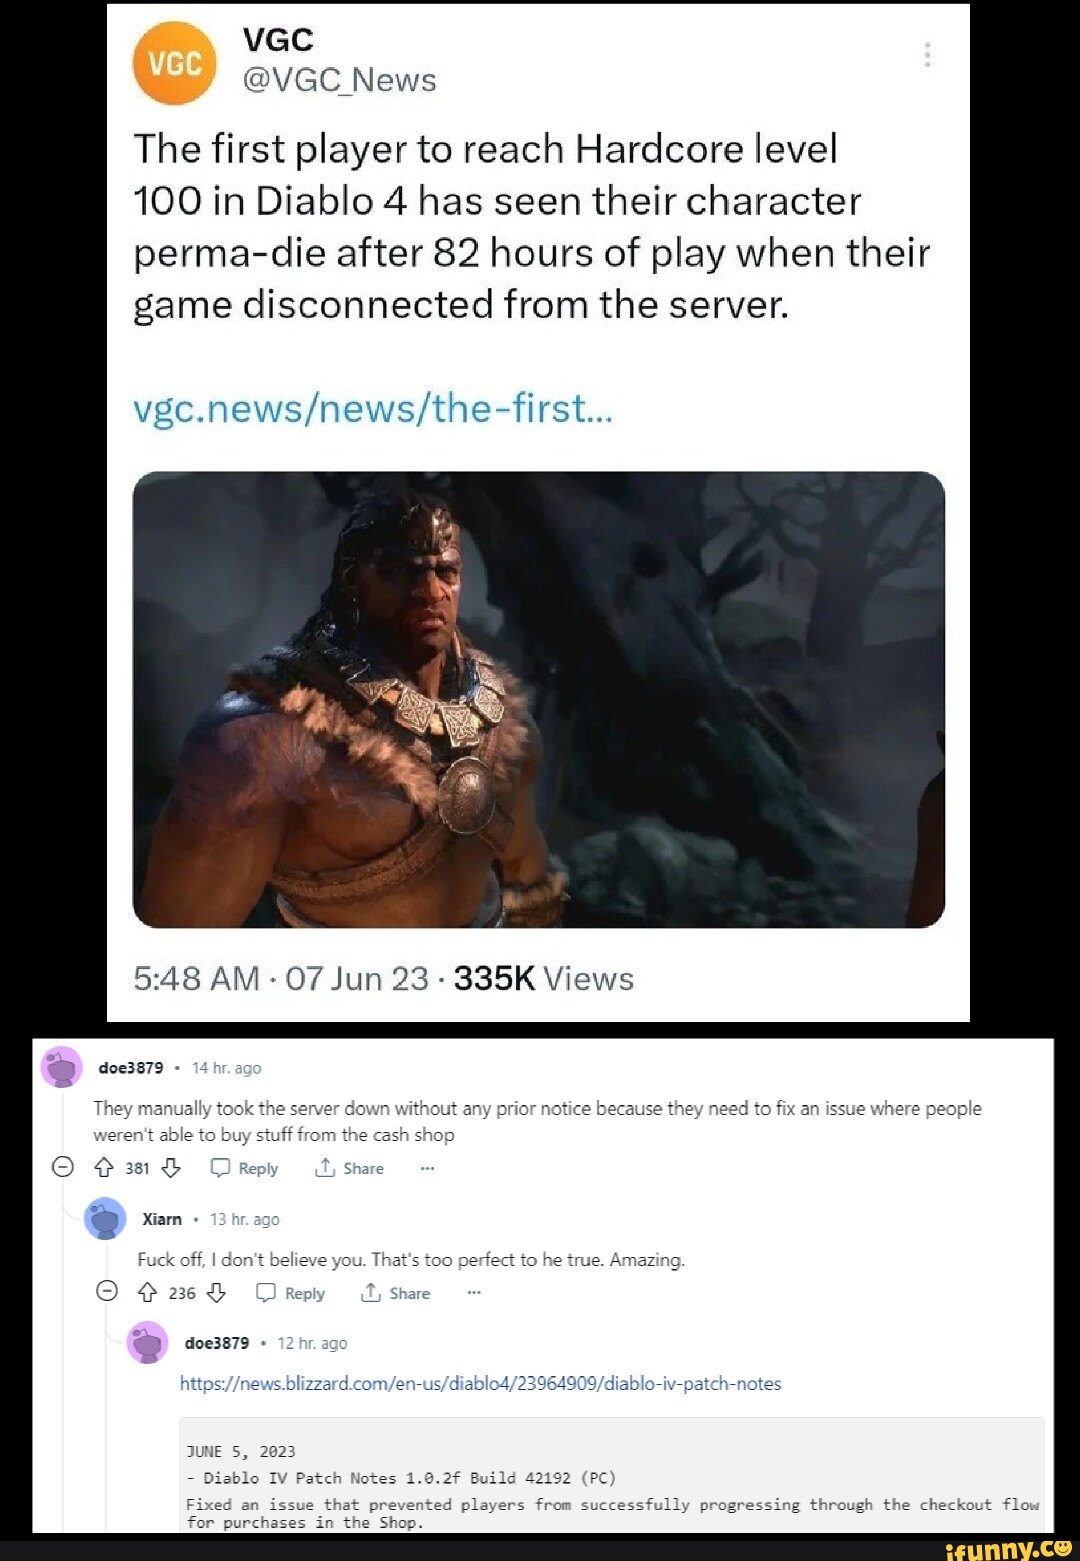1080x1561 pixels.
Task: Reply to doe3879's top comment
Action: [245, 1168]
